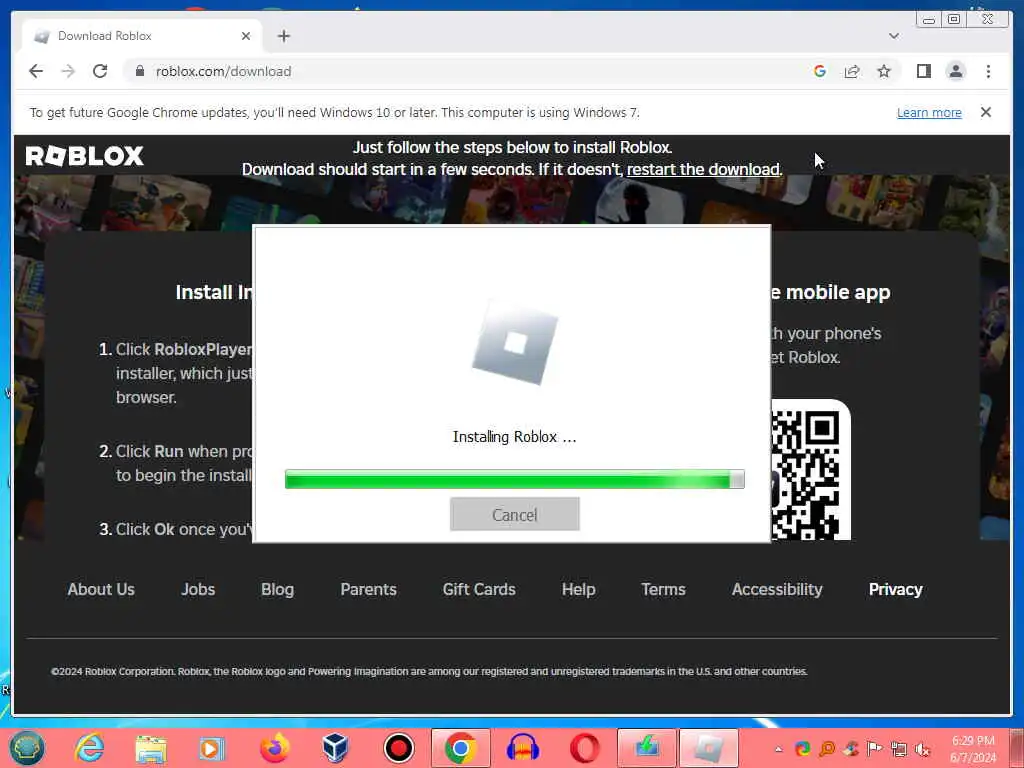Click the Roblox installer progress bar
Screen dimensions: 1024x768
click(x=515, y=480)
